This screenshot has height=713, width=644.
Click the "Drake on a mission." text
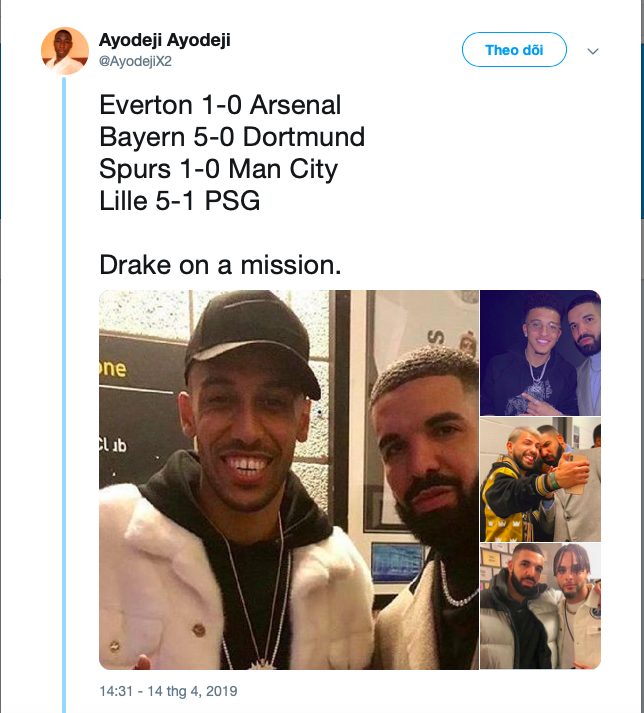220,265
